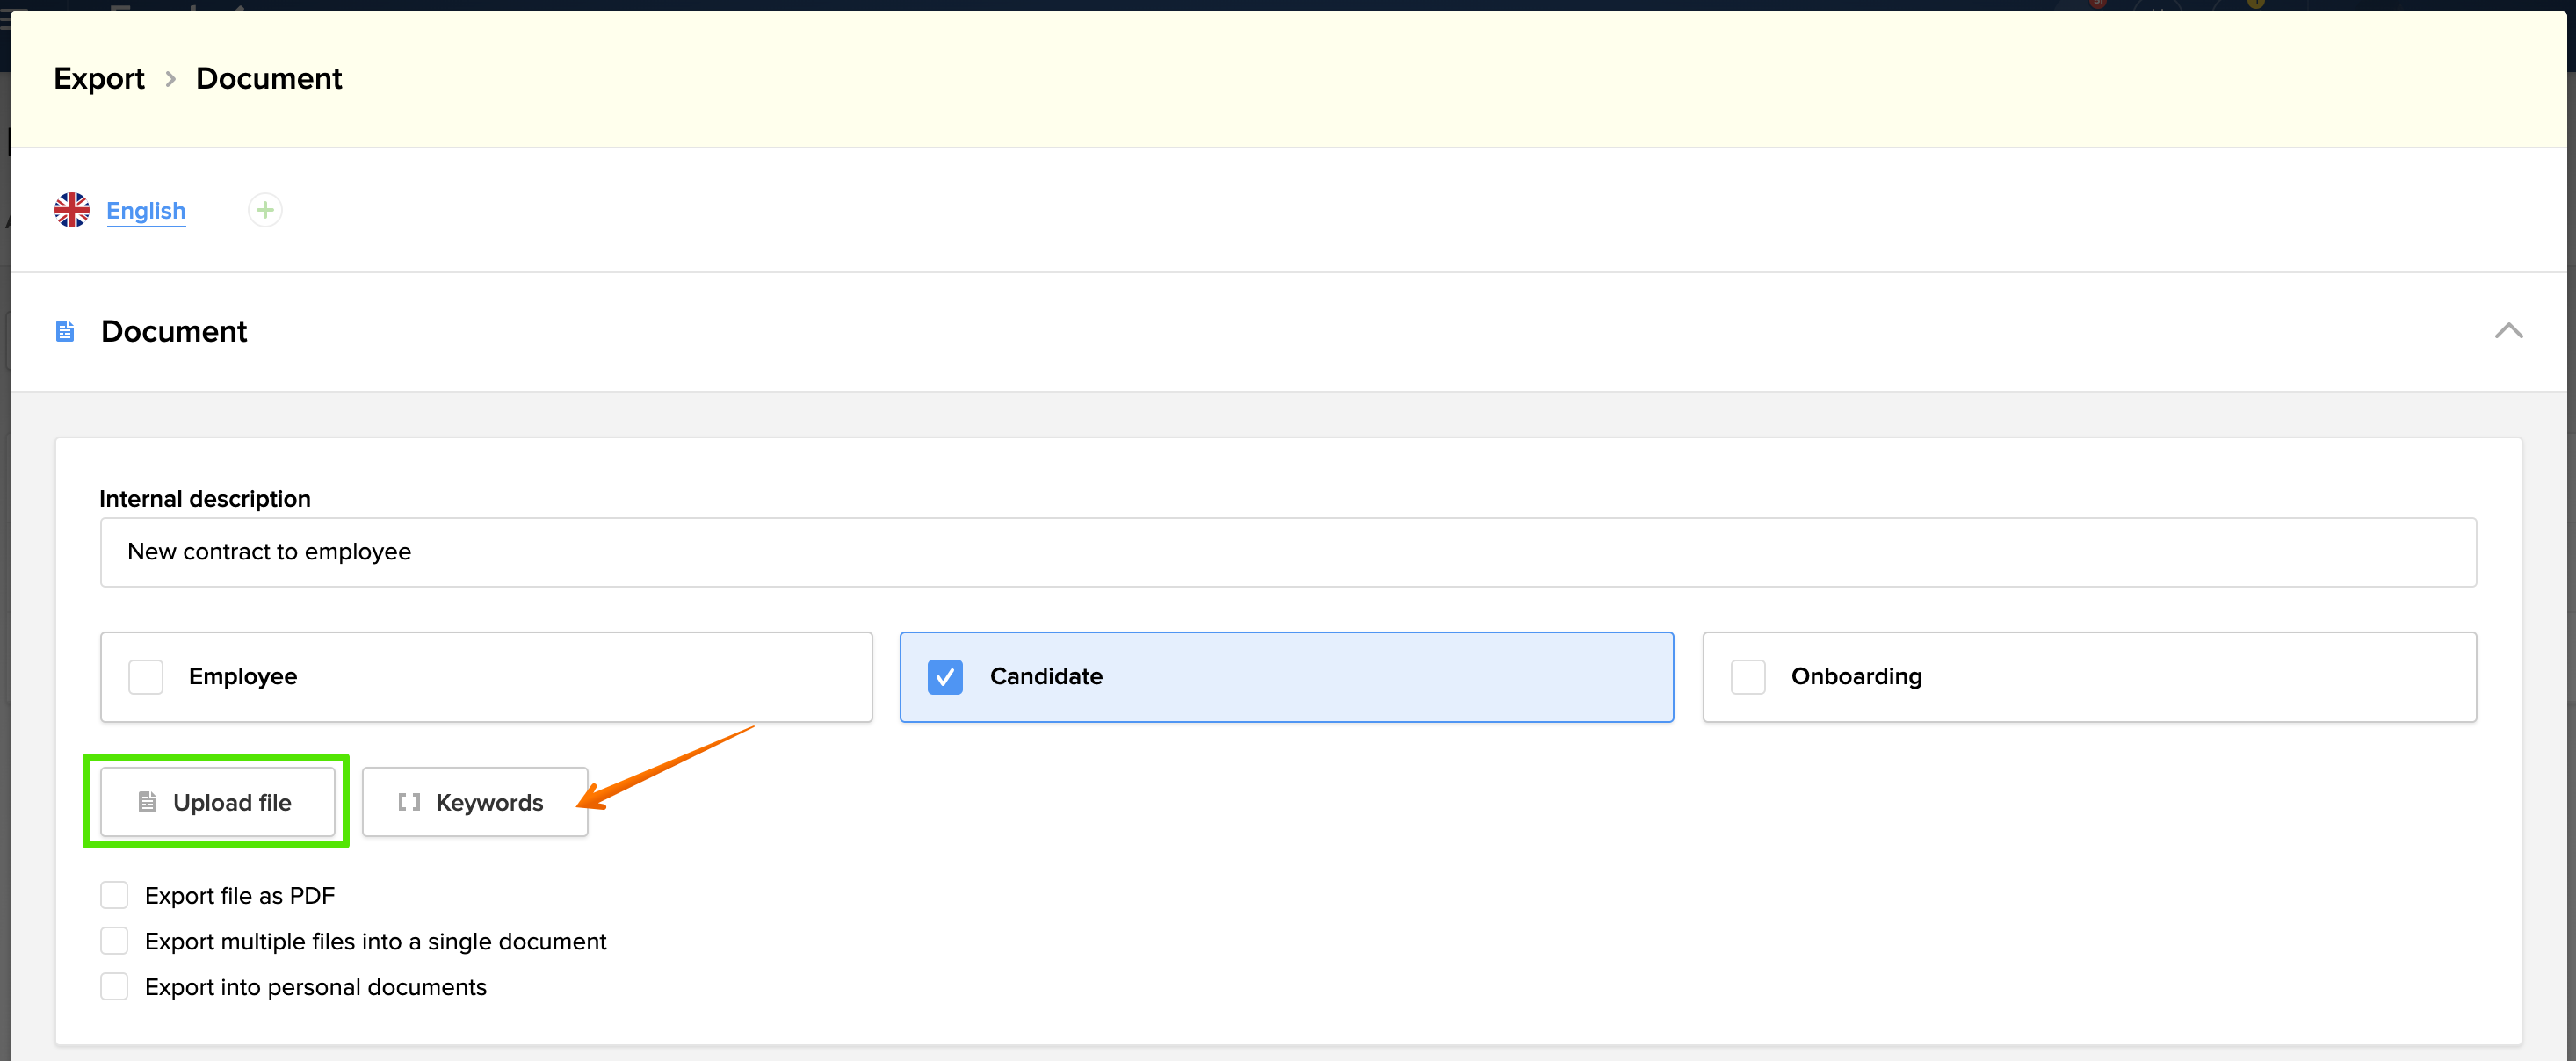The image size is (2576, 1061).
Task: Click the Document breadcrumb title
Action: (269, 79)
